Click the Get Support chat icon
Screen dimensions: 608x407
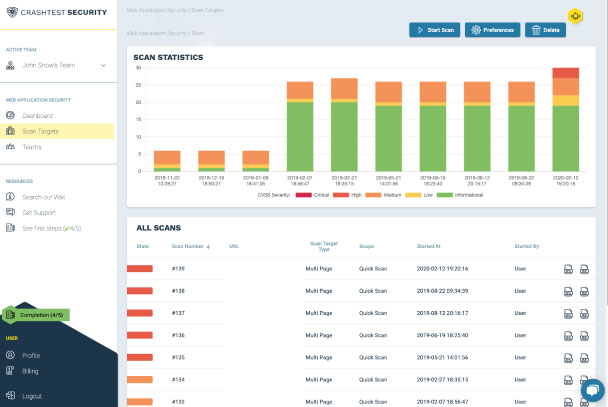10,212
